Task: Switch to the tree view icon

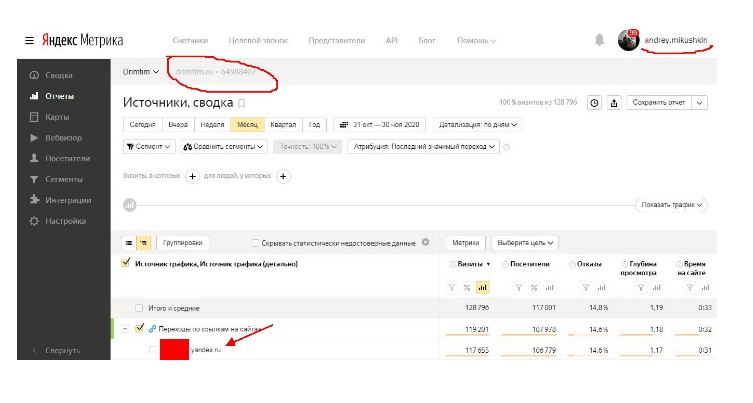Action: pos(144,243)
